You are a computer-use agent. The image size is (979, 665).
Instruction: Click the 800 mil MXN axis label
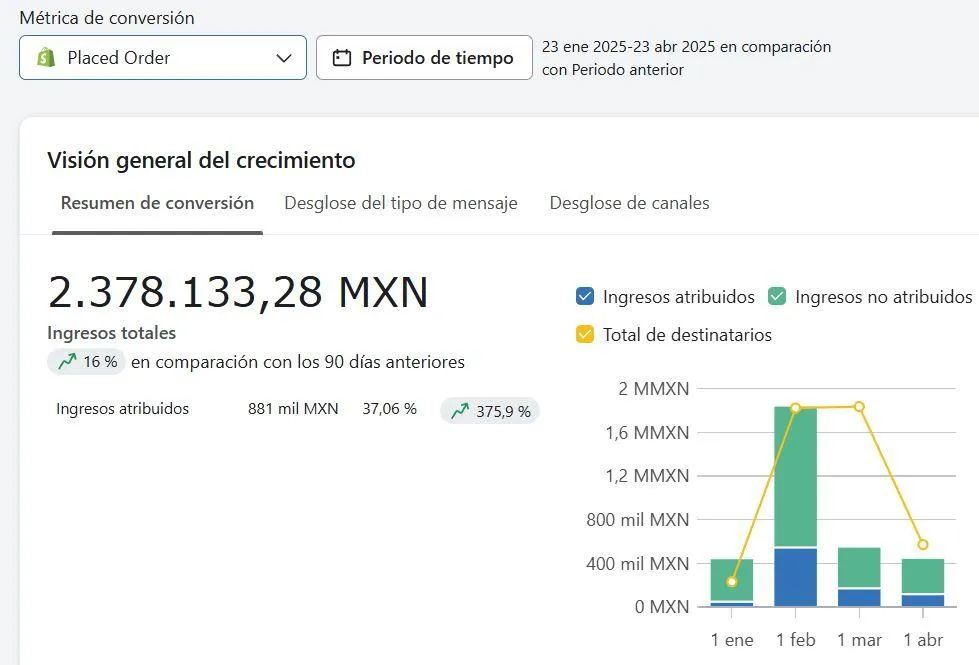(637, 520)
